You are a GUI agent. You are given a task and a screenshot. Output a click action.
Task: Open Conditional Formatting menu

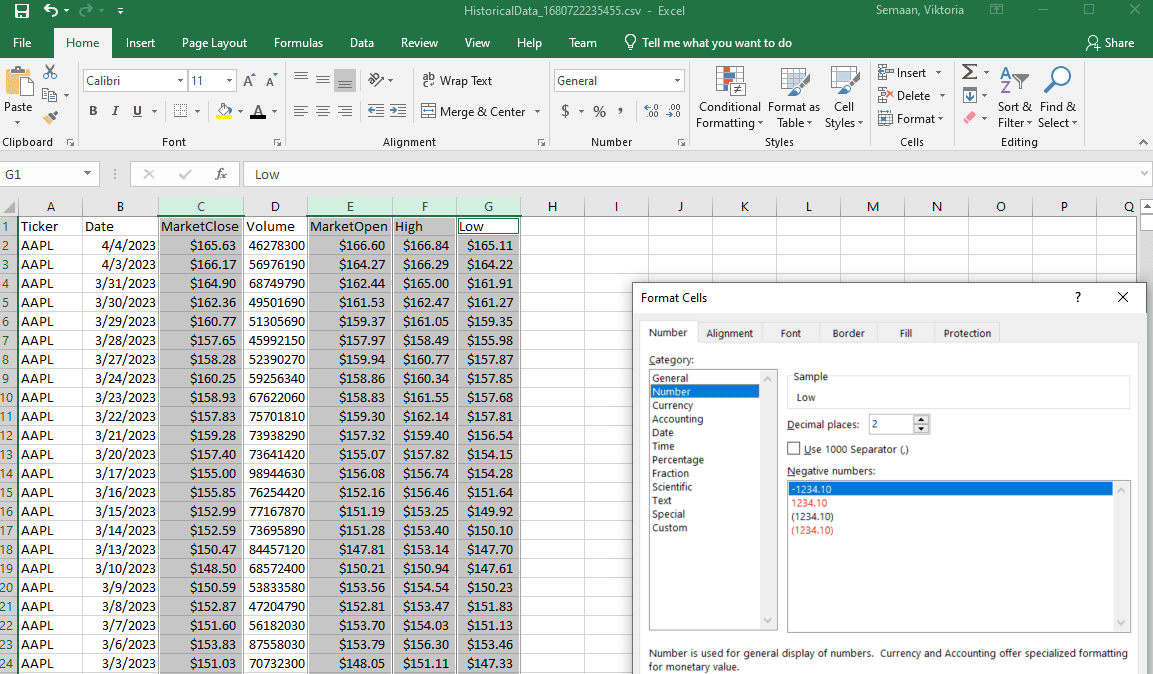point(729,97)
